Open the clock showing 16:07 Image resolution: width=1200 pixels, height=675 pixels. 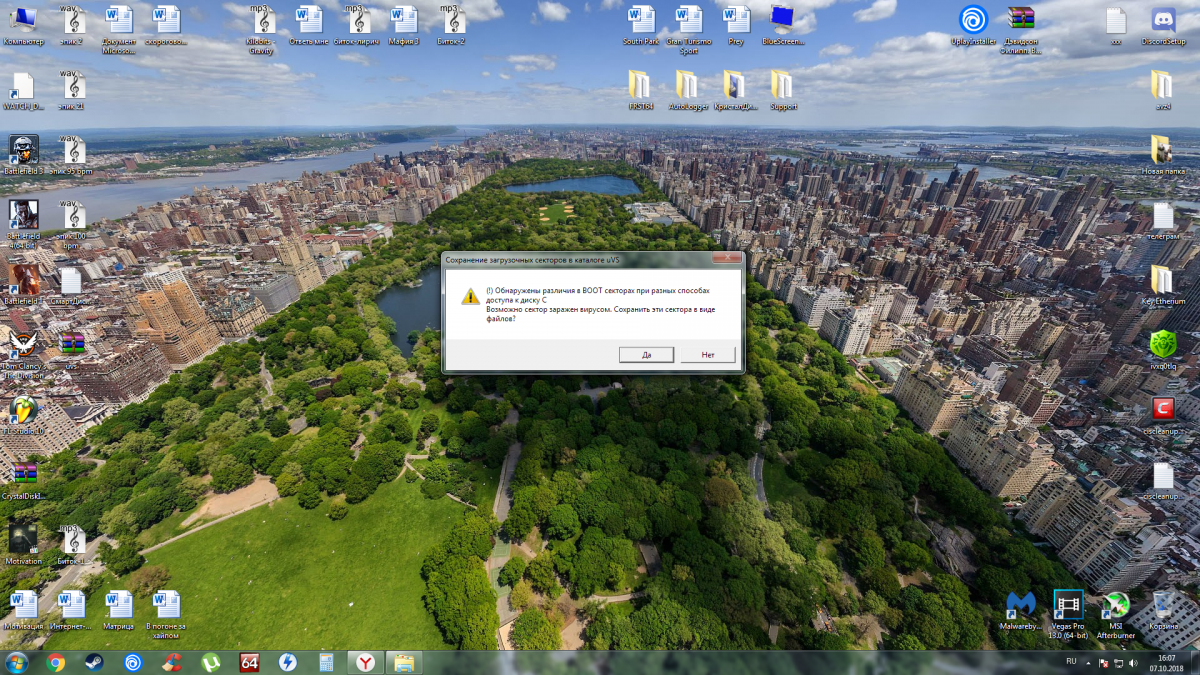pyautogui.click(x=1166, y=662)
